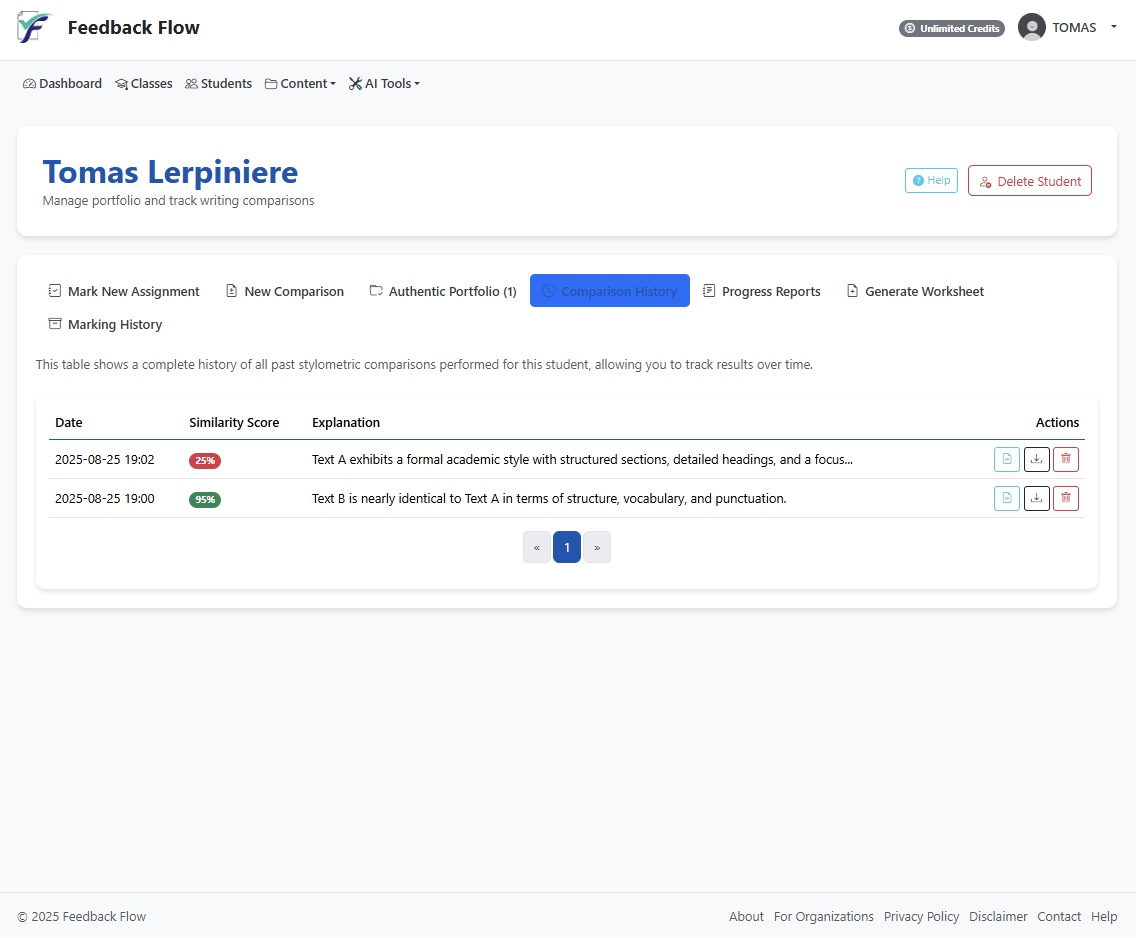Open the Privacy Policy footer link
The height and width of the screenshot is (938, 1136).
pos(921,916)
